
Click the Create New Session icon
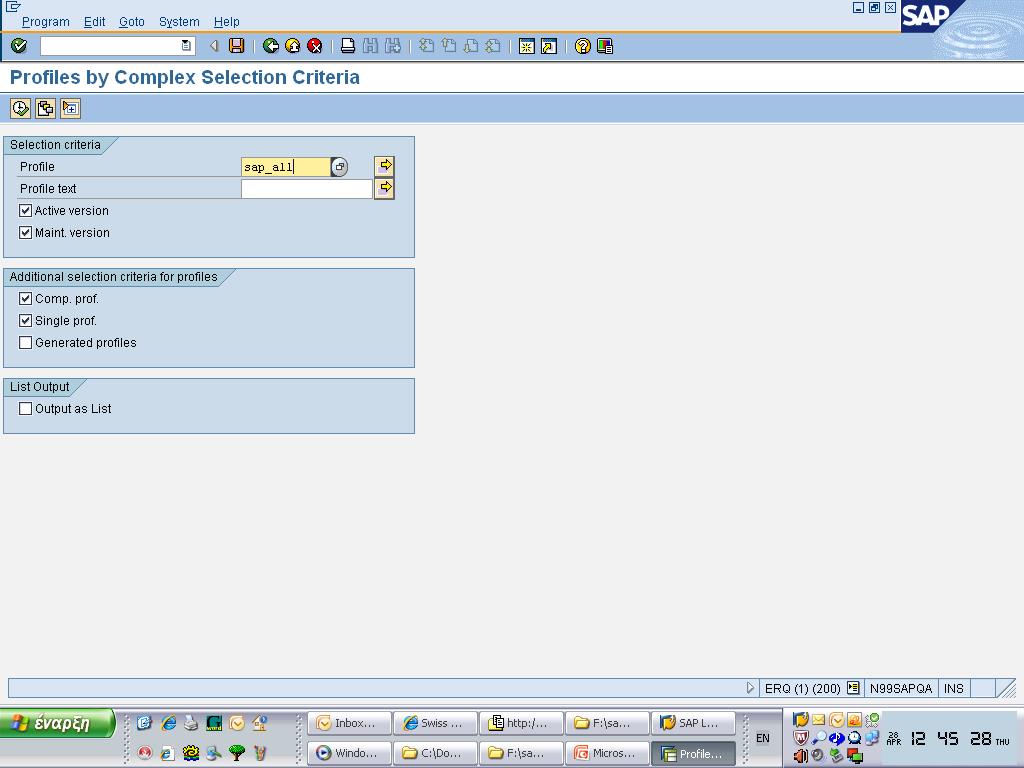click(x=526, y=46)
